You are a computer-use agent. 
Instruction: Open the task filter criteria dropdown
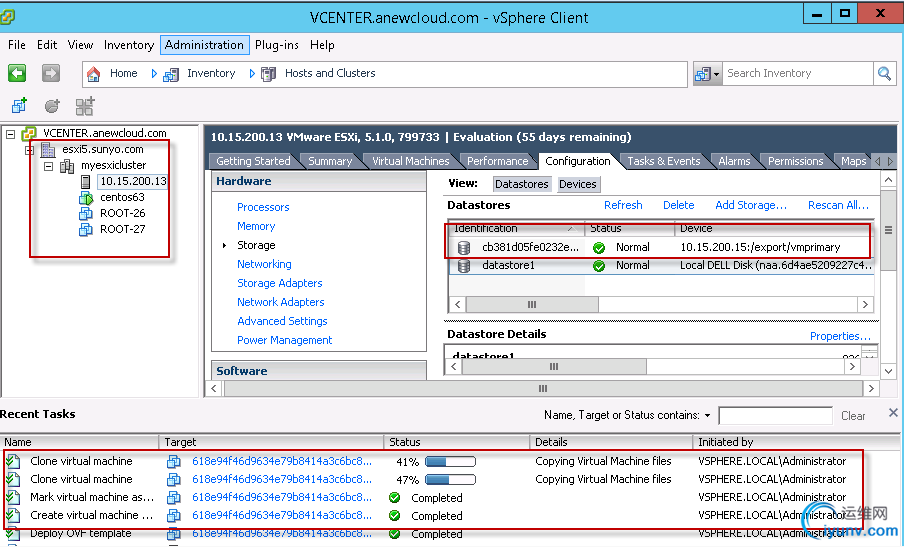(707, 415)
